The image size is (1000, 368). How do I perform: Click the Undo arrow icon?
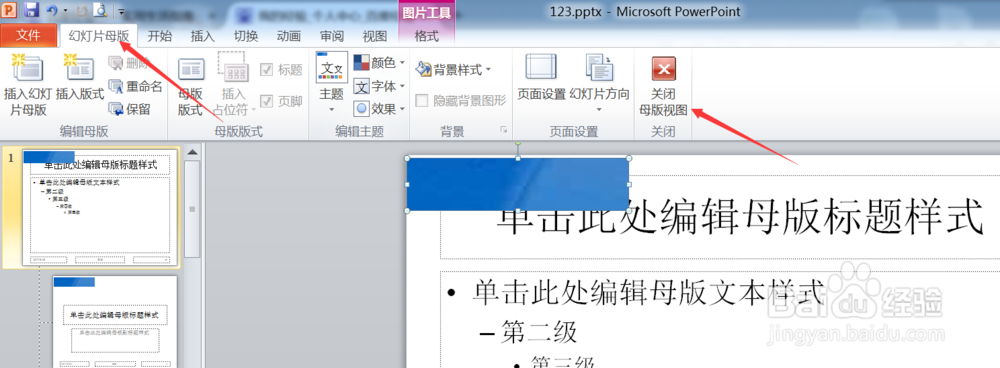[x=52, y=10]
